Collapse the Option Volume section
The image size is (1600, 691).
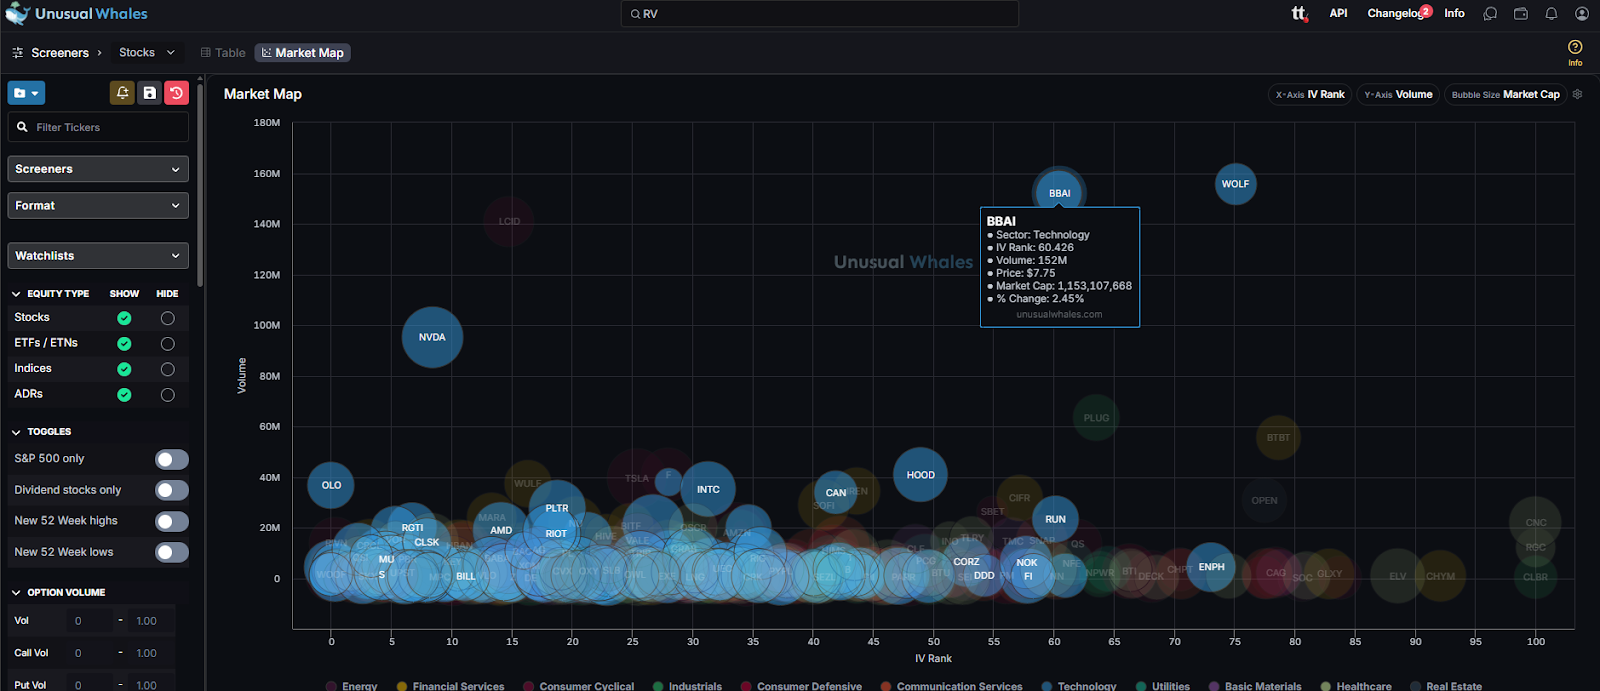16,593
